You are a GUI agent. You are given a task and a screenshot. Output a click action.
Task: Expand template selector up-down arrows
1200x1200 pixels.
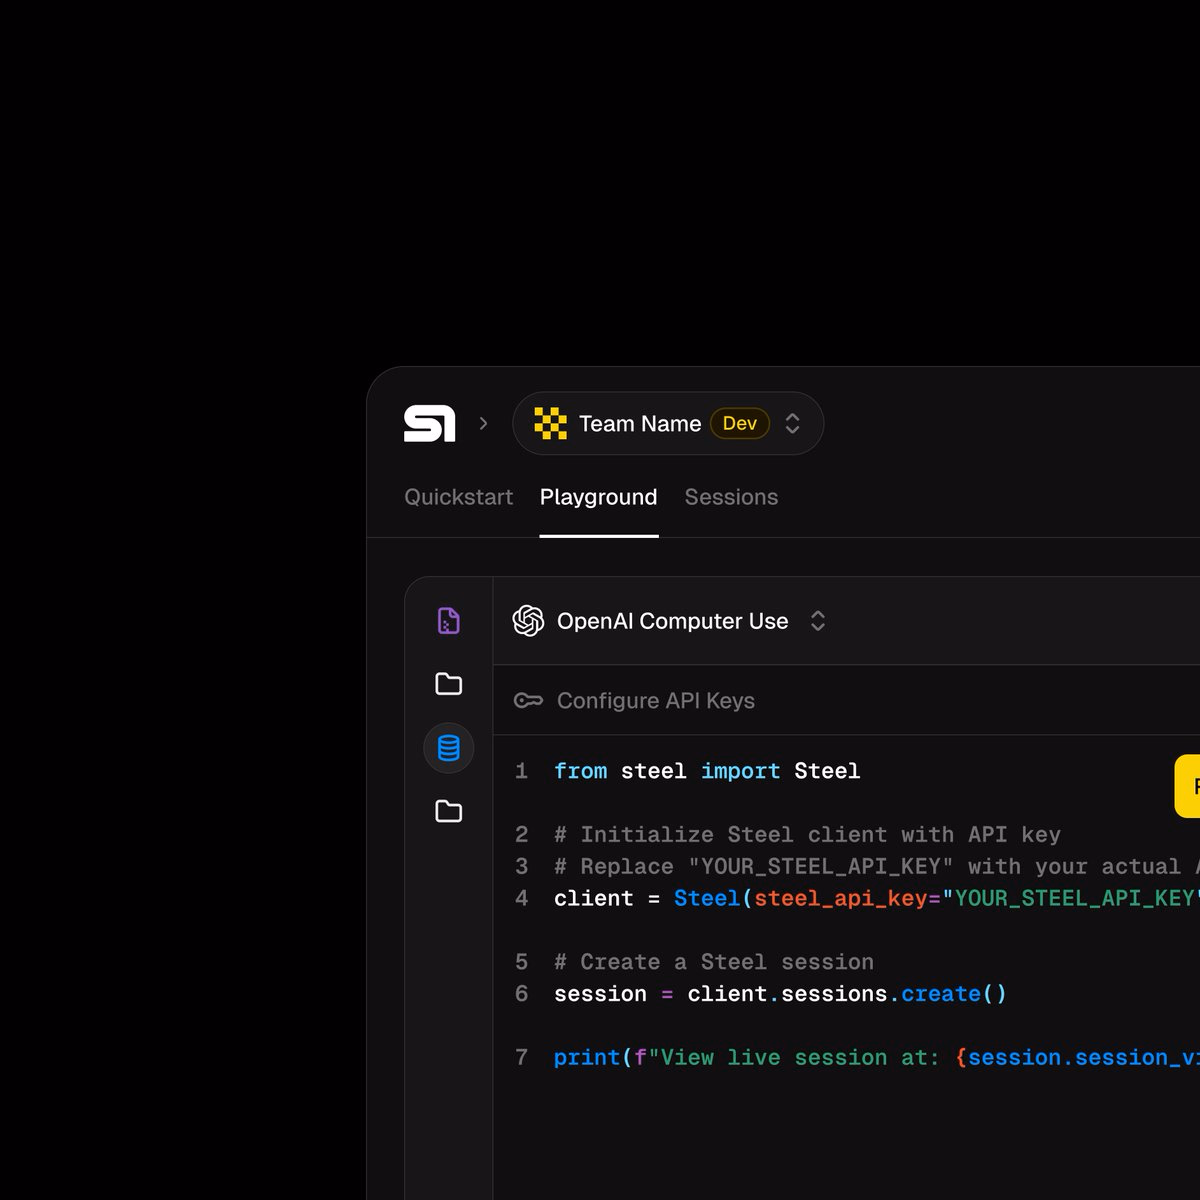pyautogui.click(x=818, y=621)
